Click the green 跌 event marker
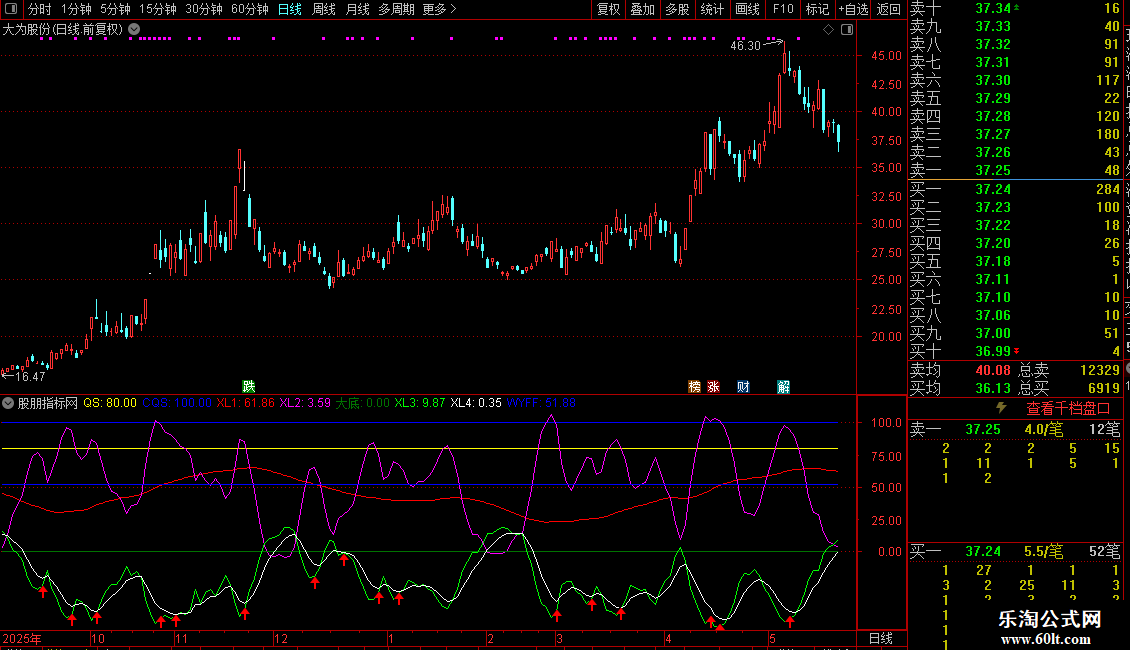Image resolution: width=1130 pixels, height=650 pixels. tap(249, 387)
